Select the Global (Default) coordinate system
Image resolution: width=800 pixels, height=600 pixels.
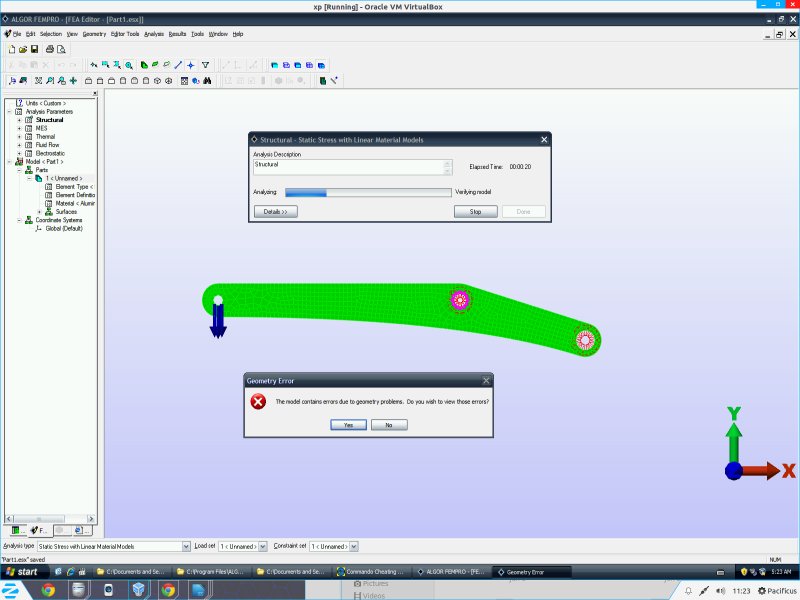click(x=64, y=229)
